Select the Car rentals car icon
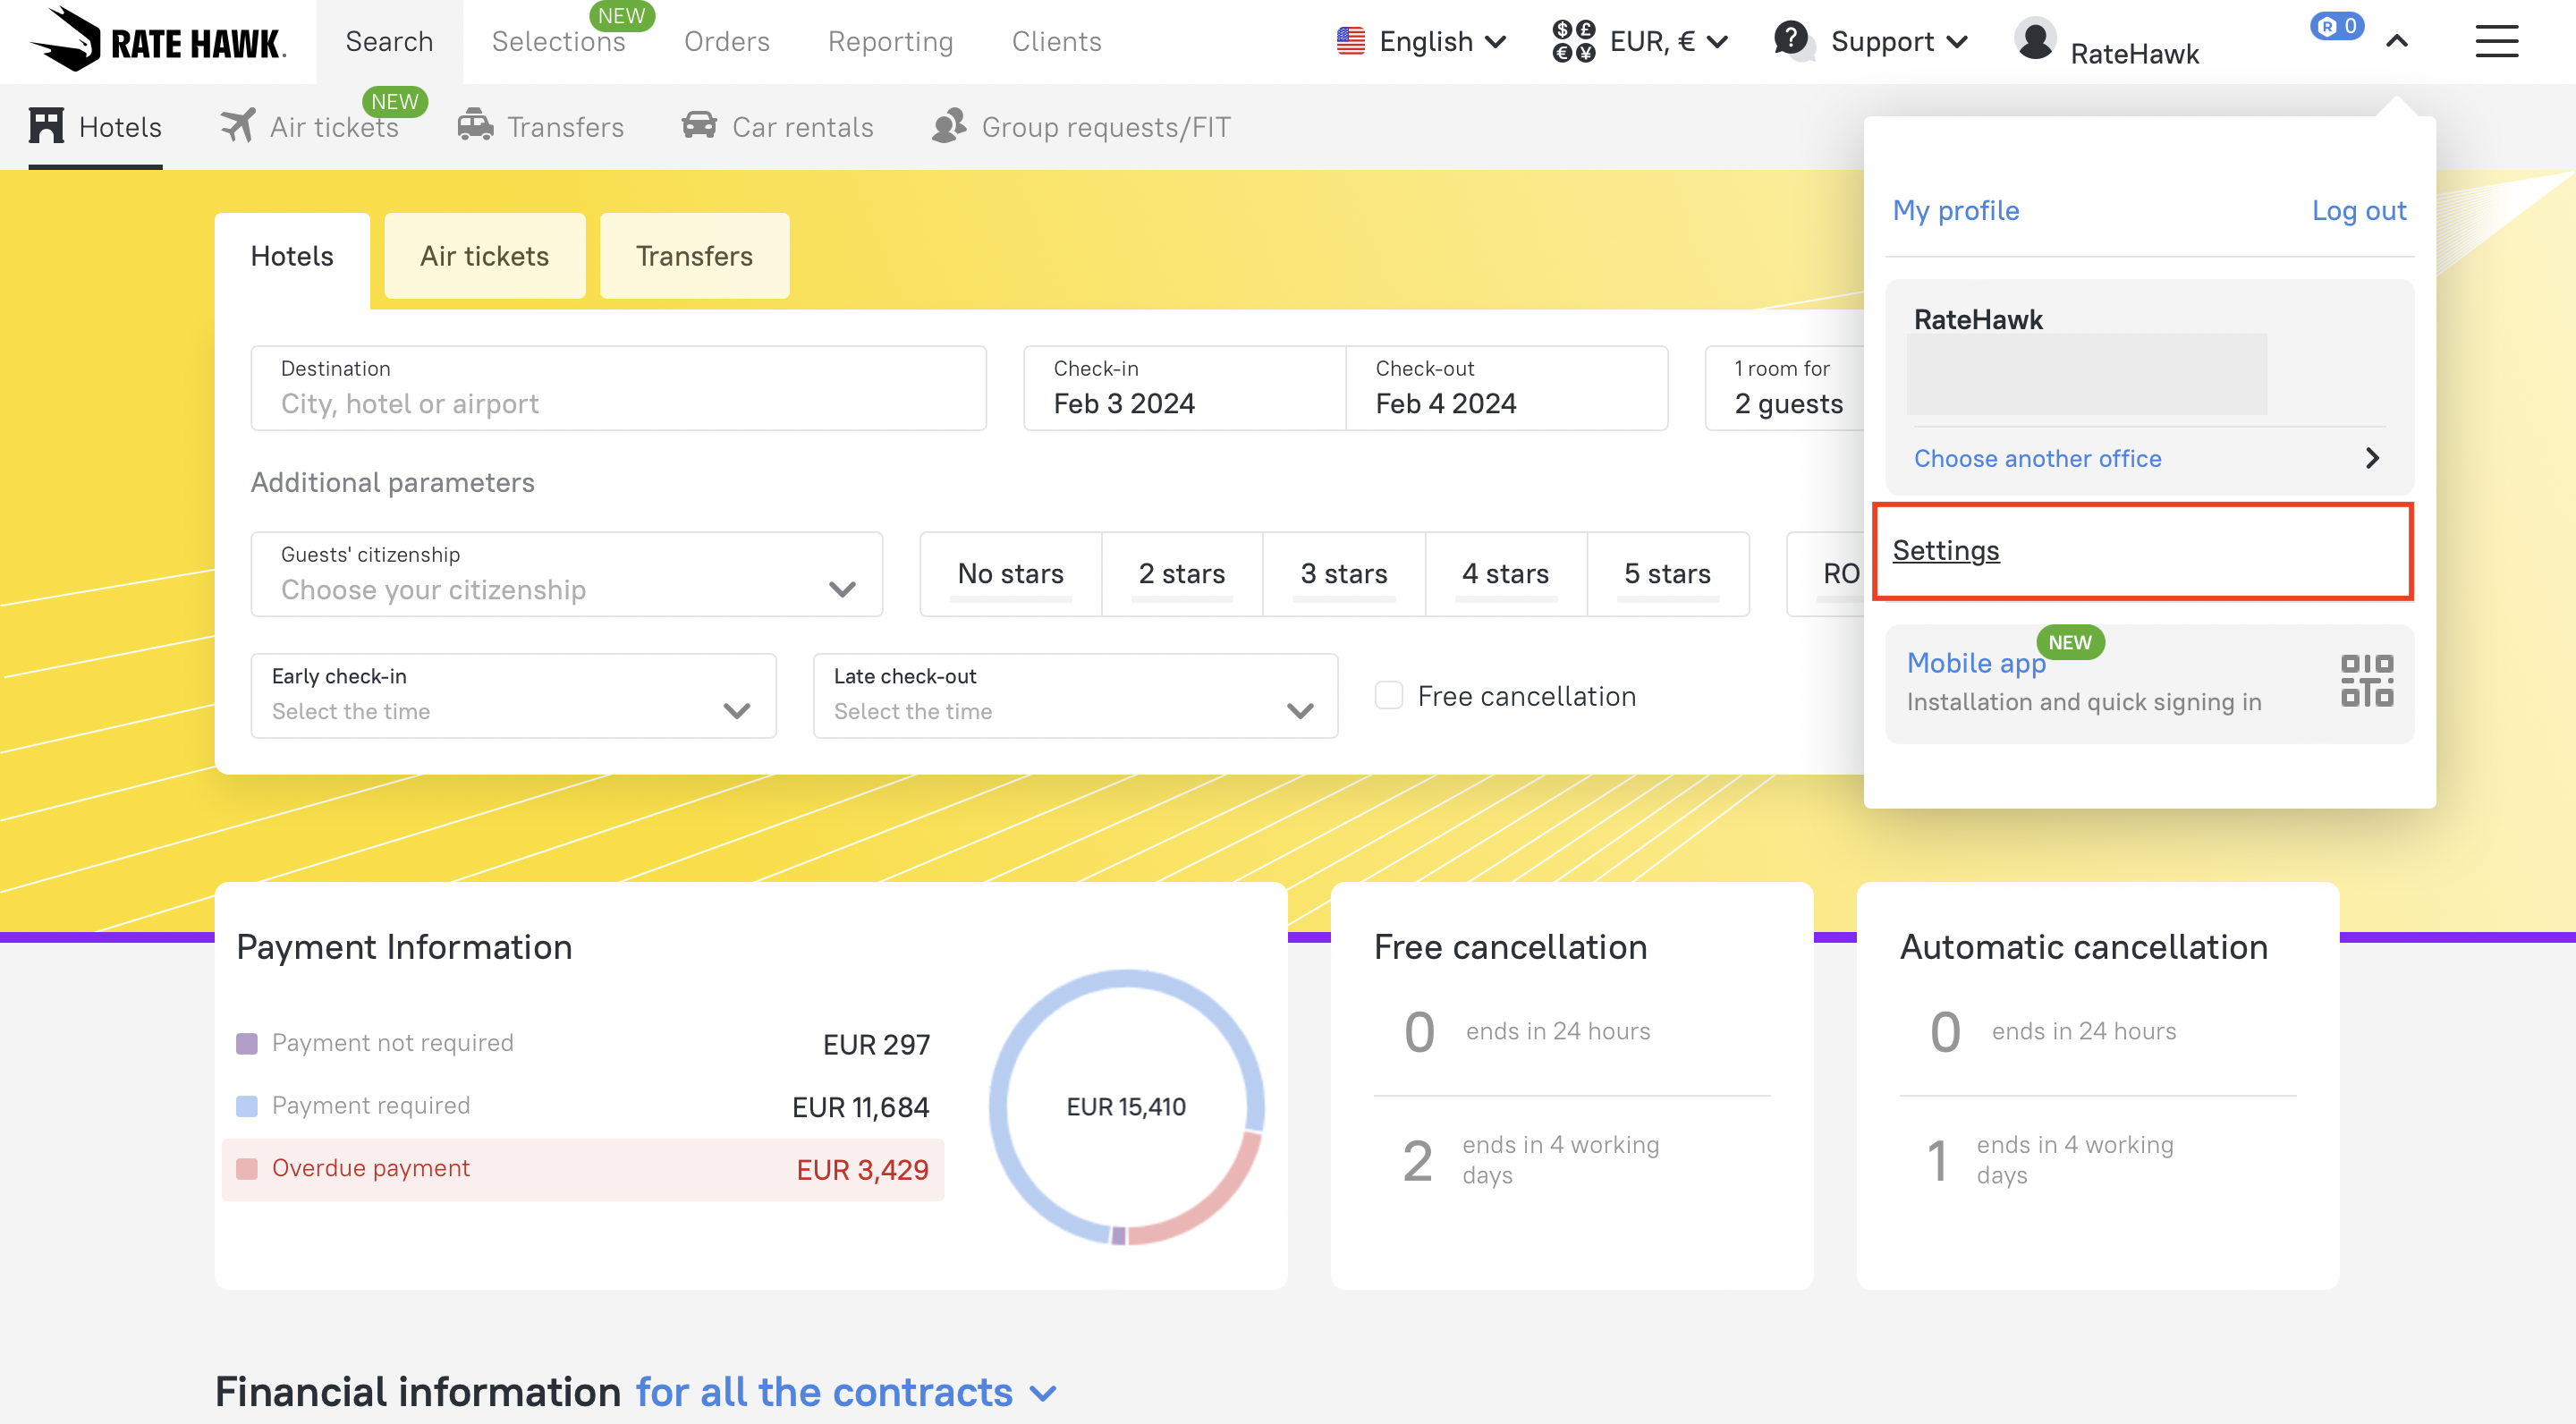The image size is (2576, 1424). point(699,126)
